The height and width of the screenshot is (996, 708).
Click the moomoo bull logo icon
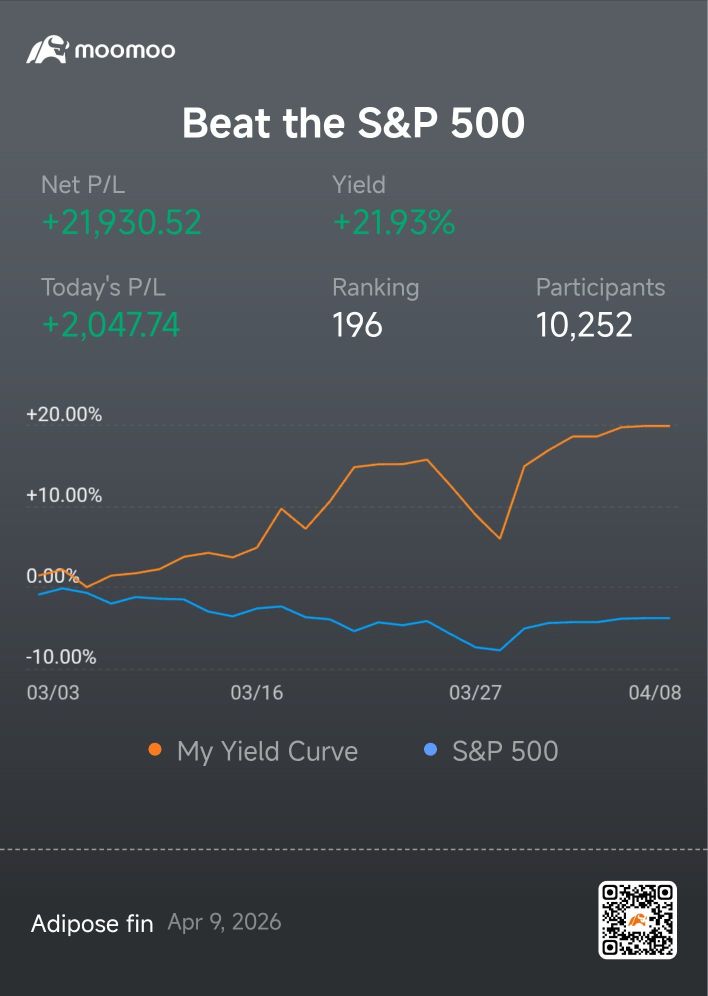(47, 50)
